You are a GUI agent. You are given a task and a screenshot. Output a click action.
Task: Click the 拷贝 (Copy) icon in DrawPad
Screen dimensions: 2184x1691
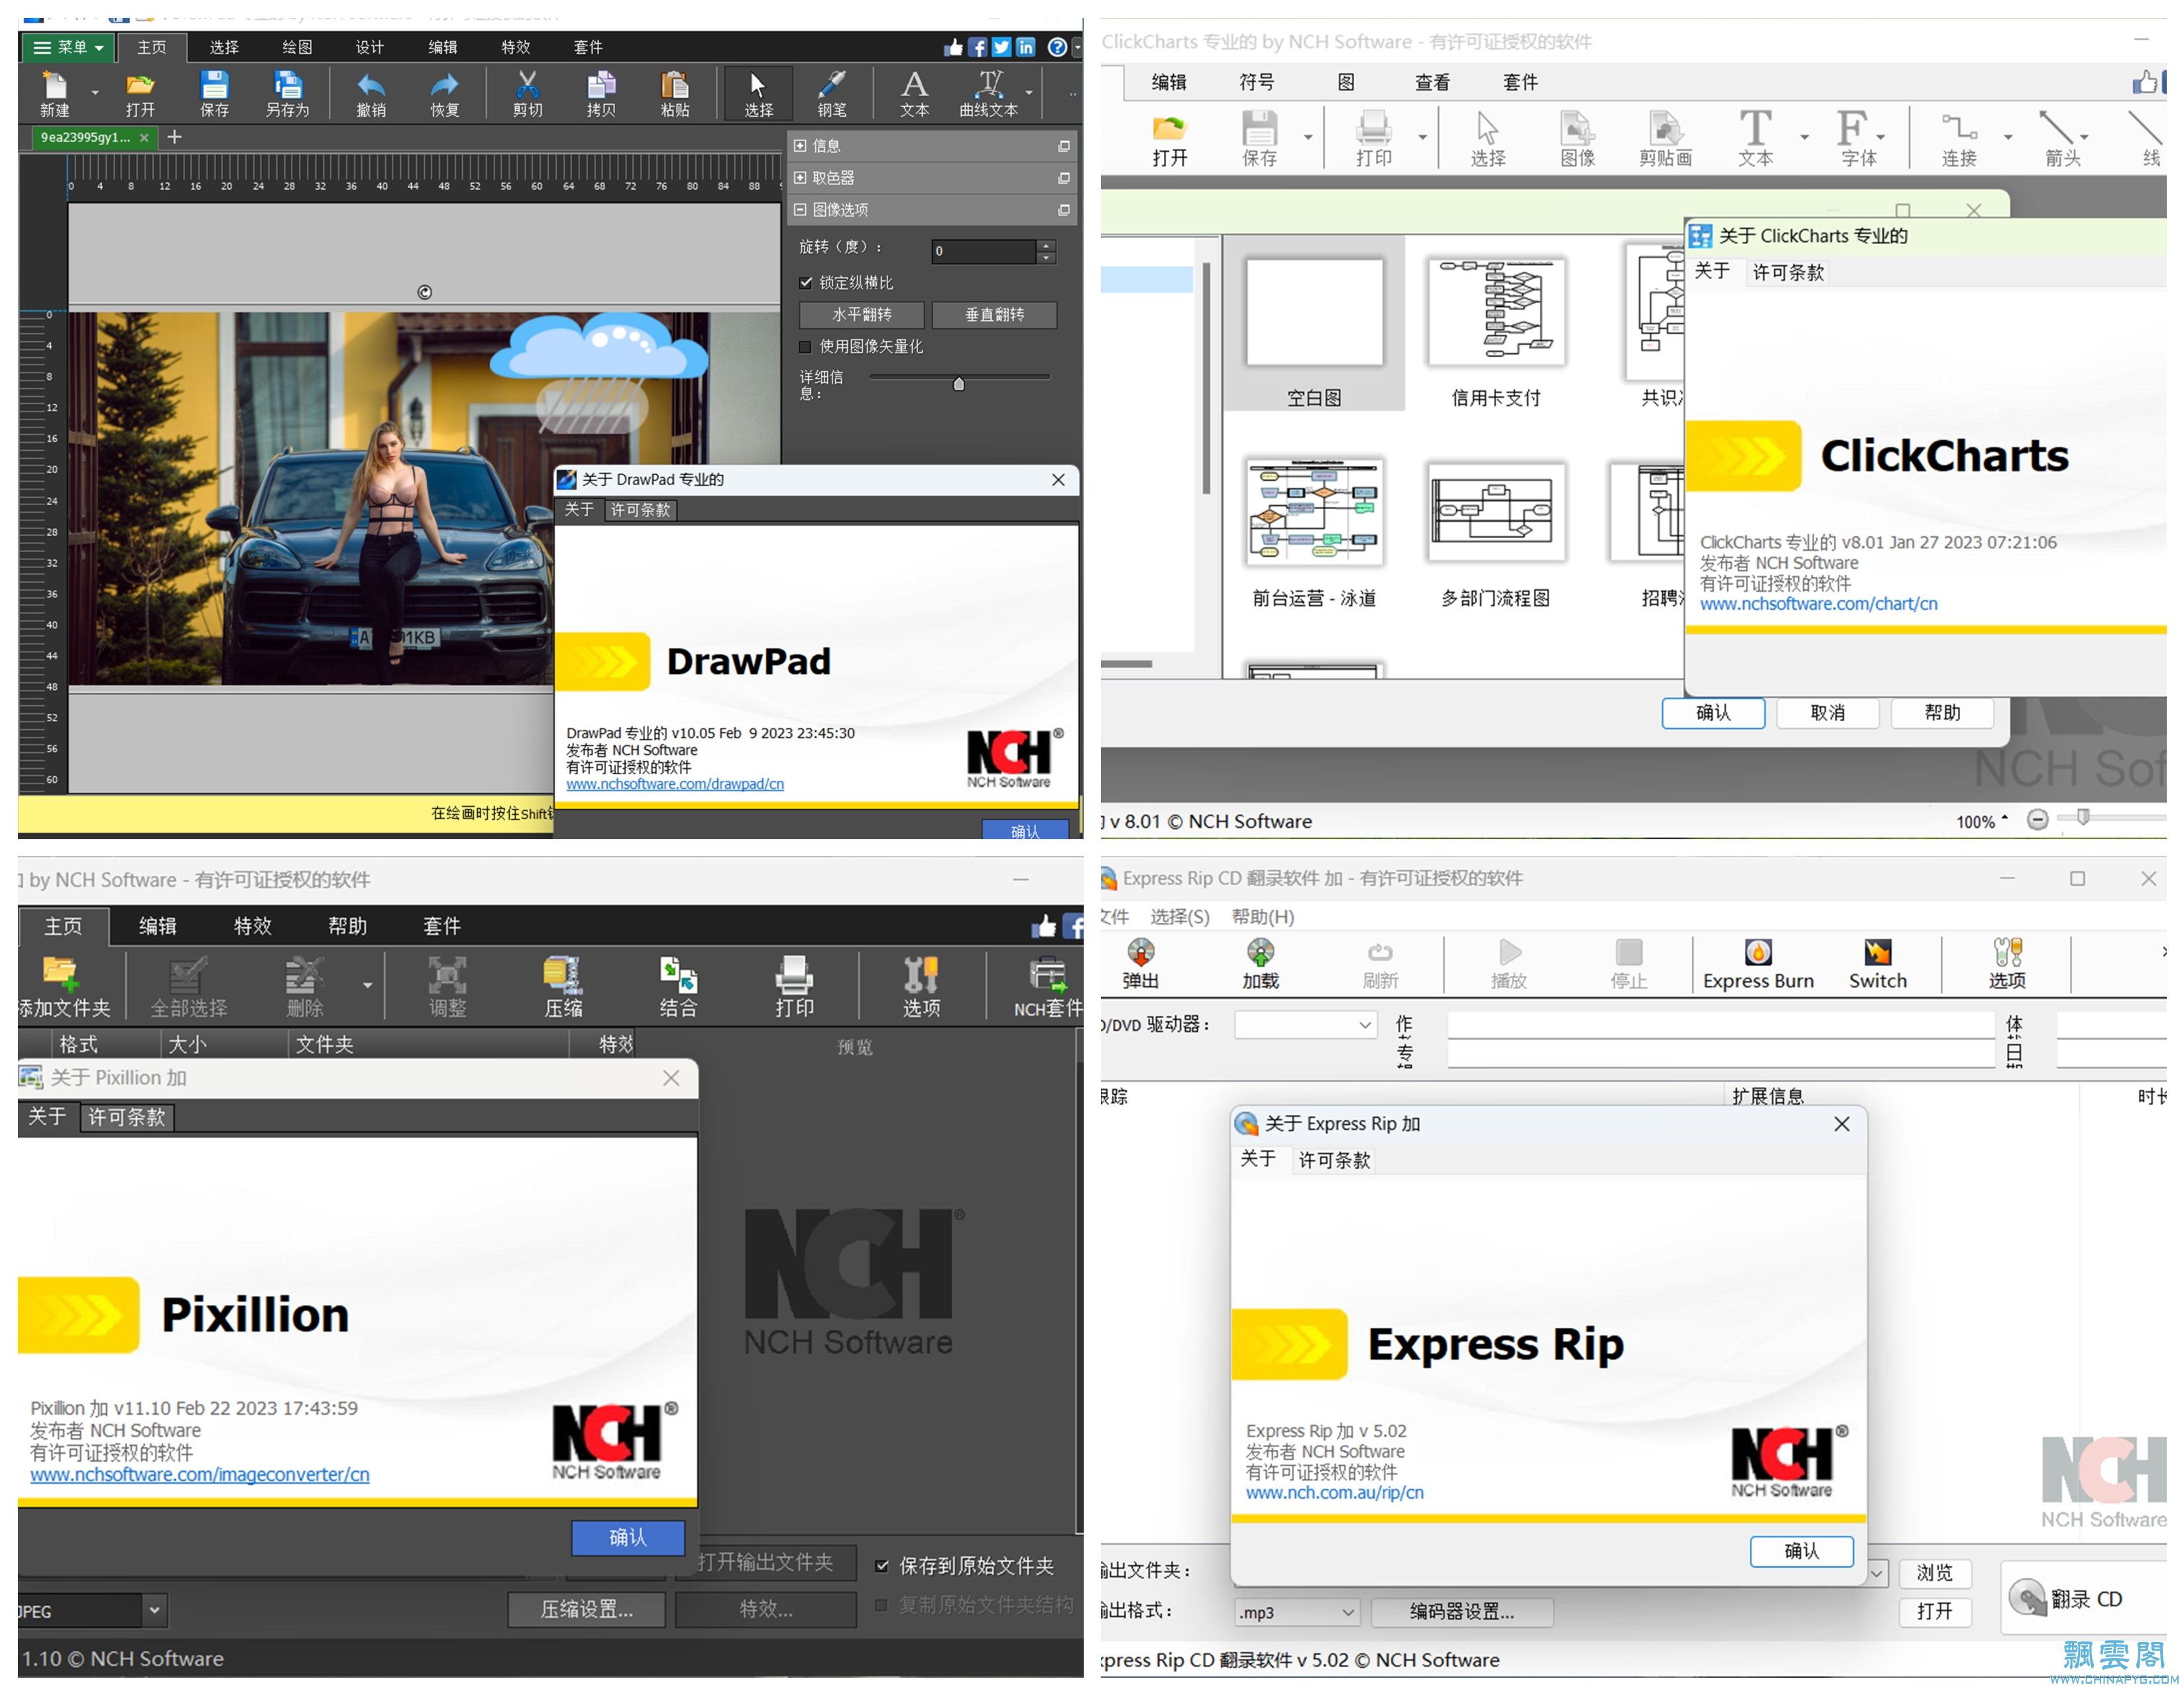point(601,94)
